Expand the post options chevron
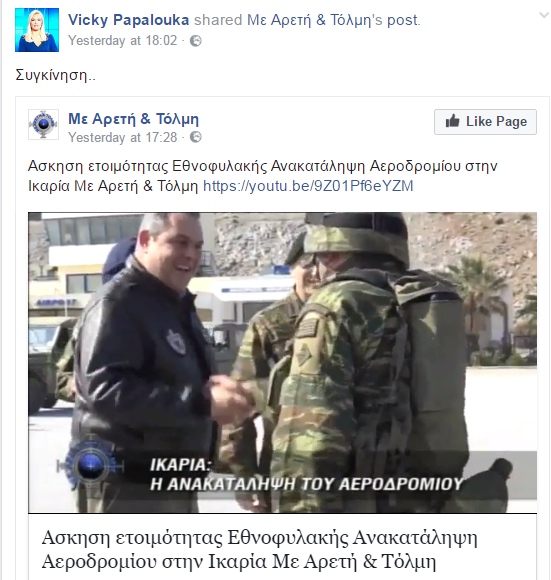The image size is (551, 580). [x=544, y=16]
